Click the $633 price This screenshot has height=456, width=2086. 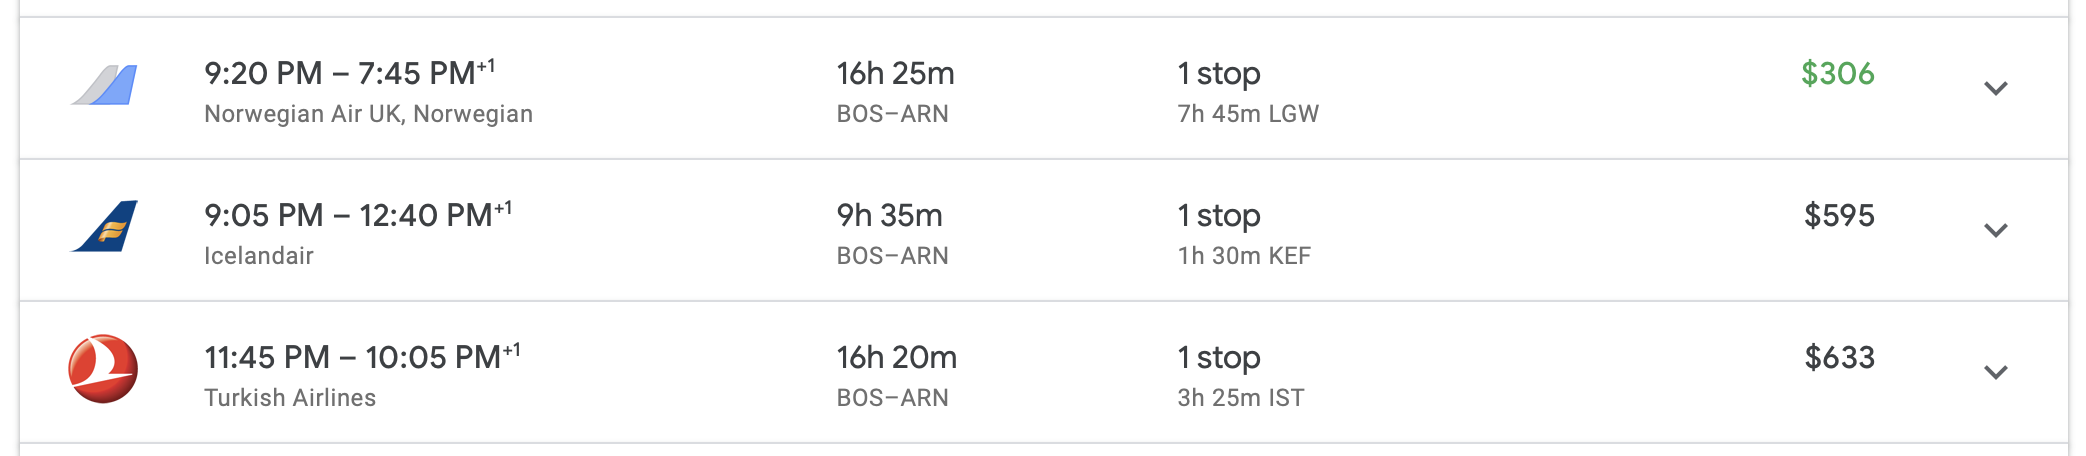(1838, 357)
